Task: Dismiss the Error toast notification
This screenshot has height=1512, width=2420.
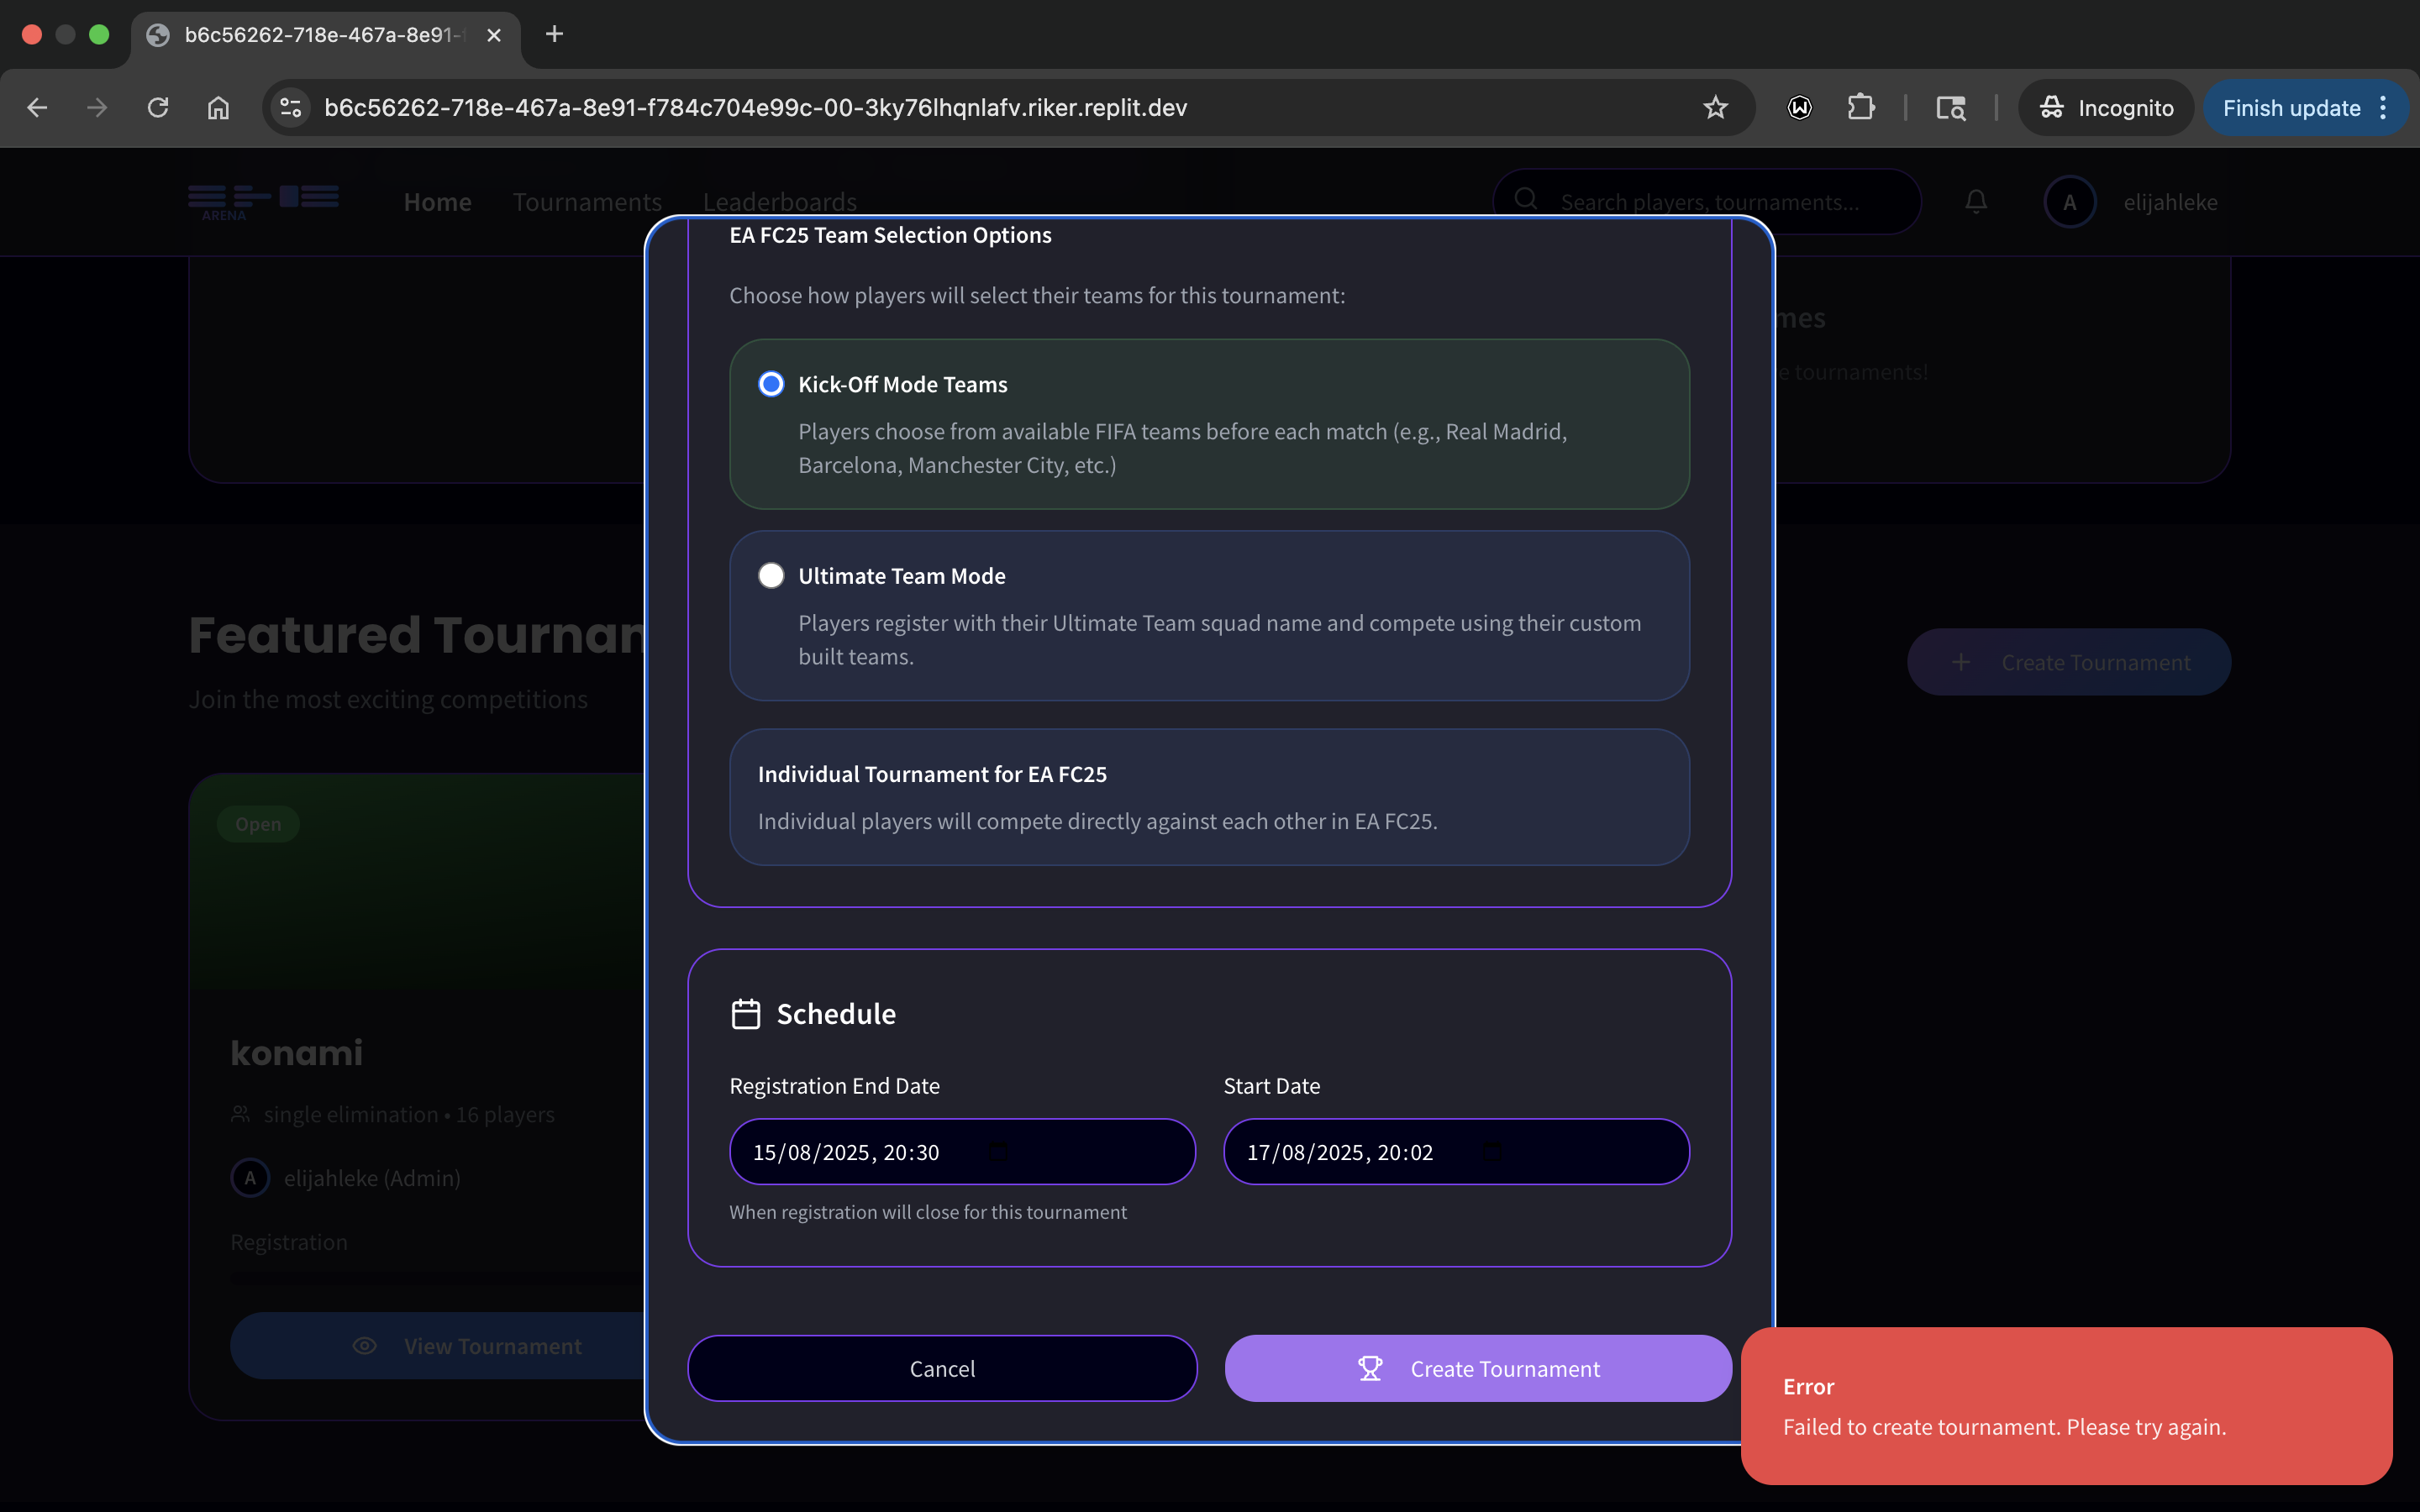Action: (2066, 1405)
